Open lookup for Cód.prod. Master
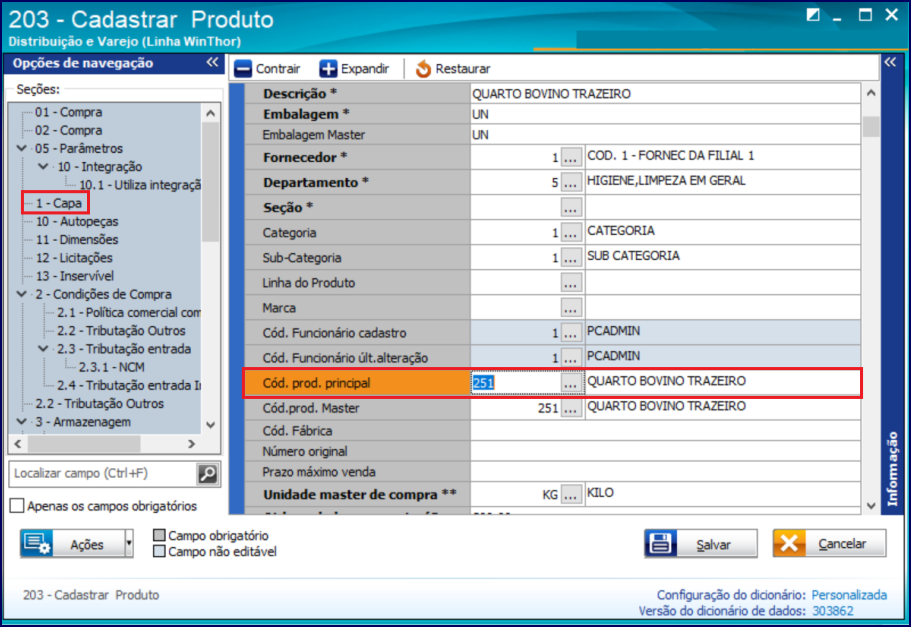The width and height of the screenshot is (911, 627). [571, 408]
